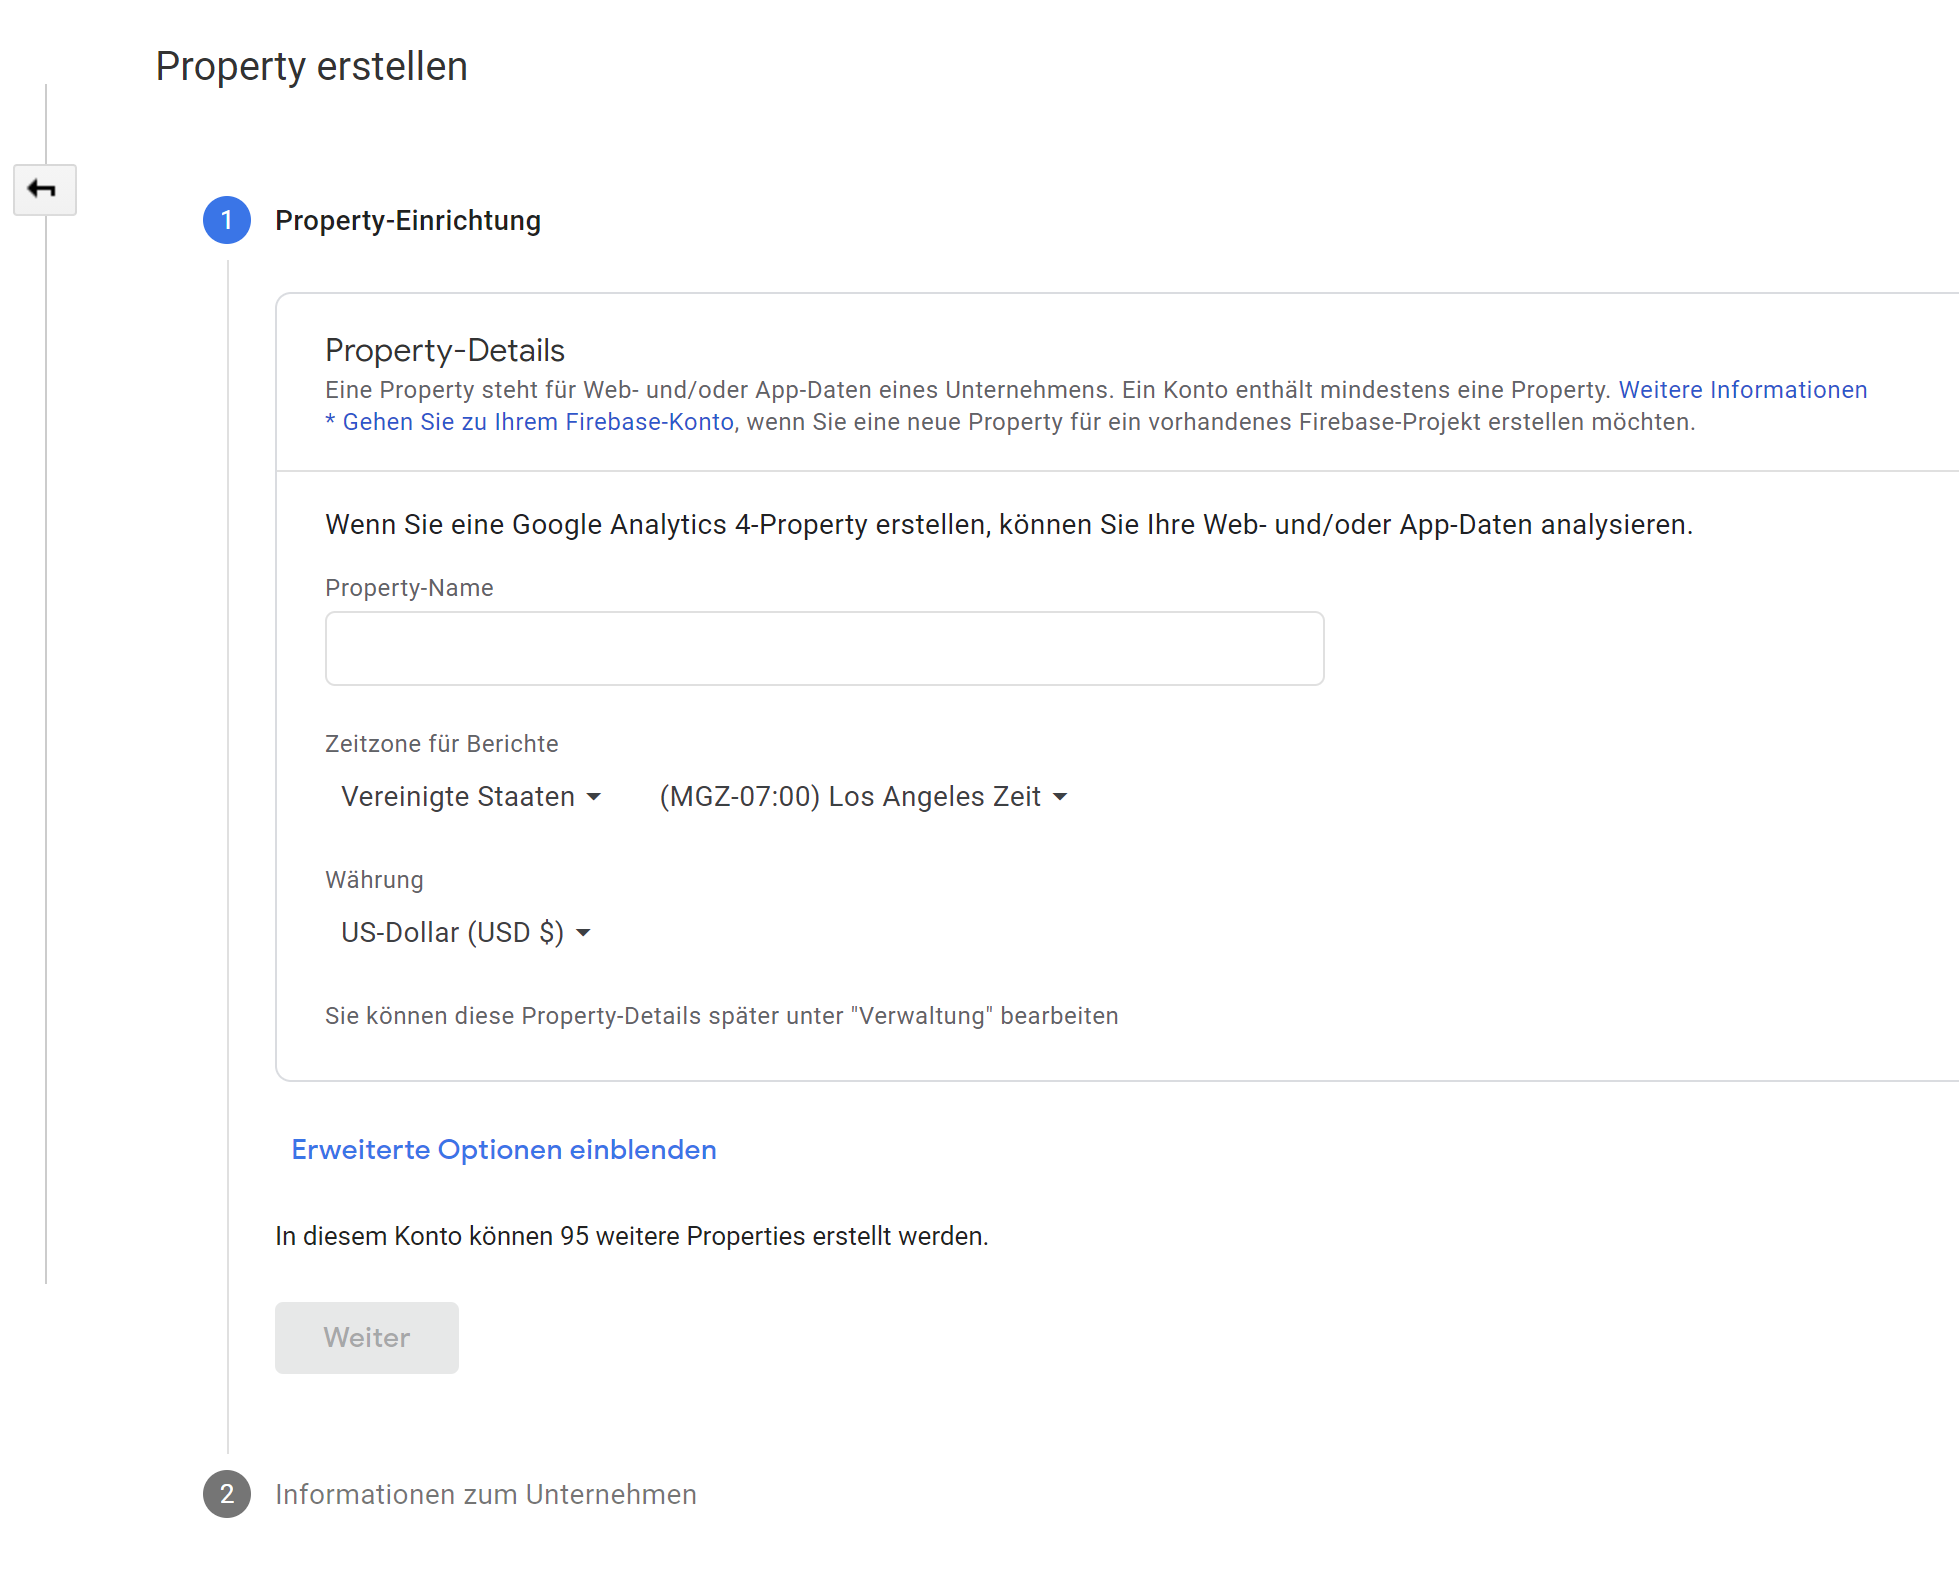The width and height of the screenshot is (1959, 1584).
Task: Click the Weiter button
Action: [366, 1338]
